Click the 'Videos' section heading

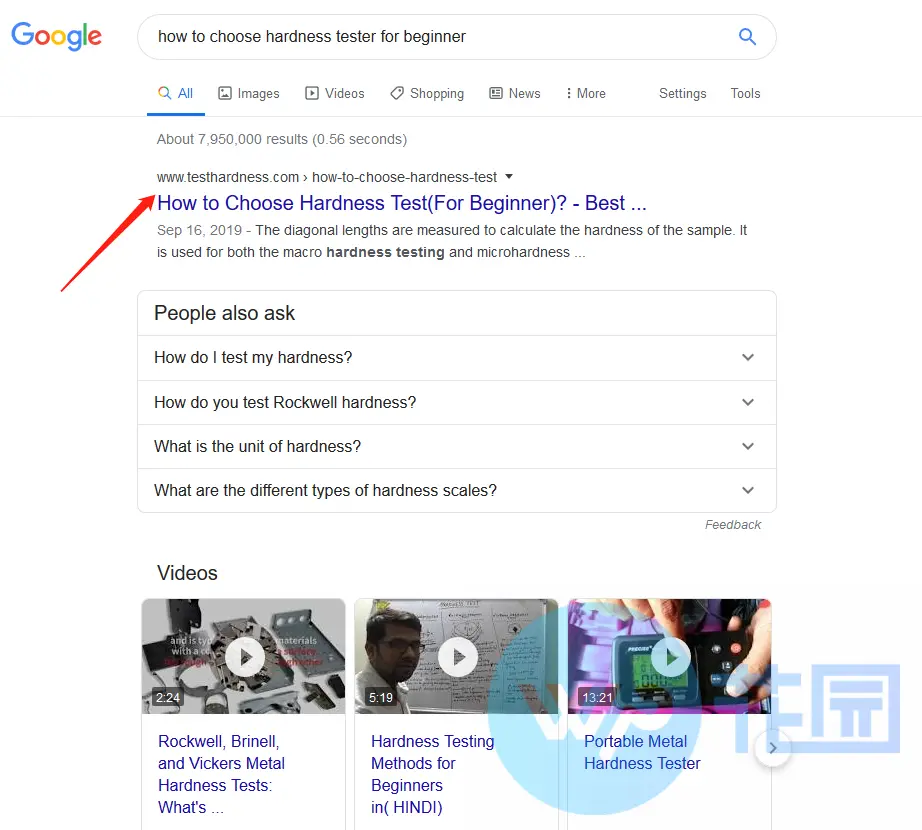point(187,573)
